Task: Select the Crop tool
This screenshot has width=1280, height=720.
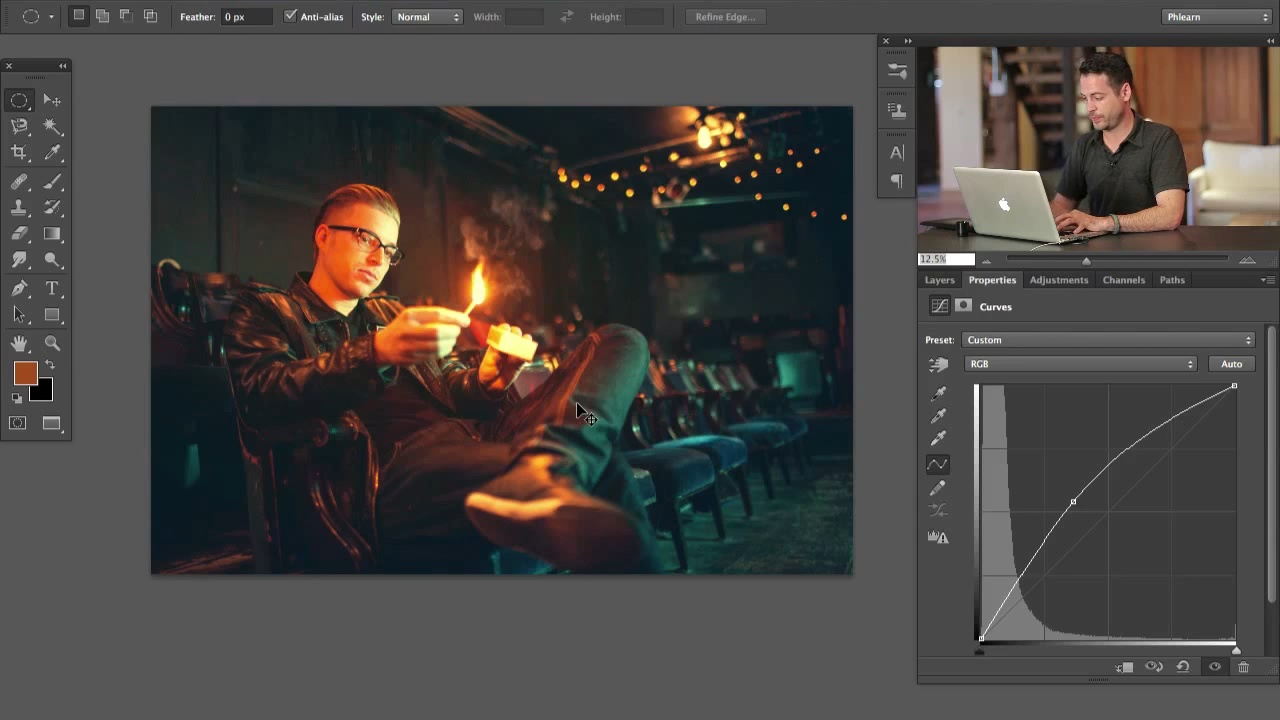Action: 19,152
